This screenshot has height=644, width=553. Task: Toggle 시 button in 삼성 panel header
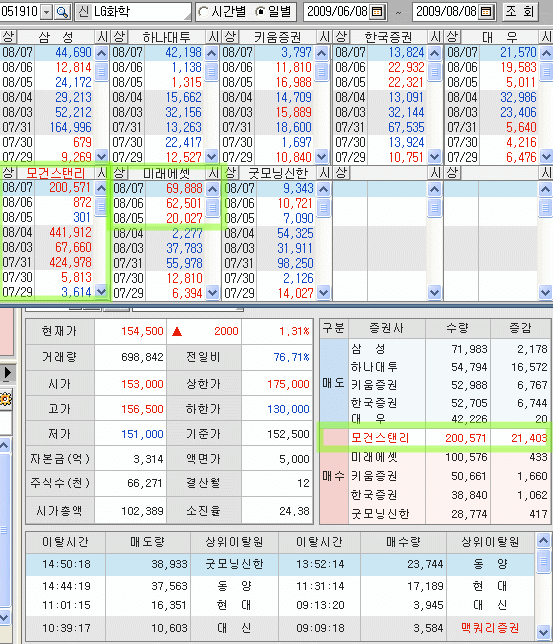(x=101, y=37)
